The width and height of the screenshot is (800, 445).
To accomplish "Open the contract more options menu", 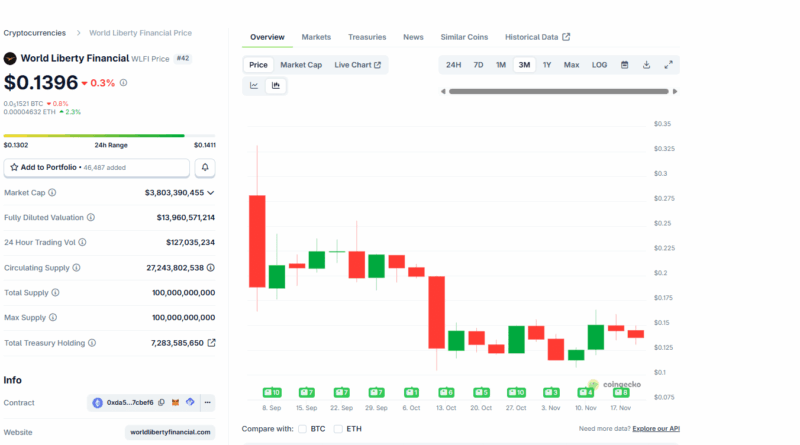I will 207,403.
